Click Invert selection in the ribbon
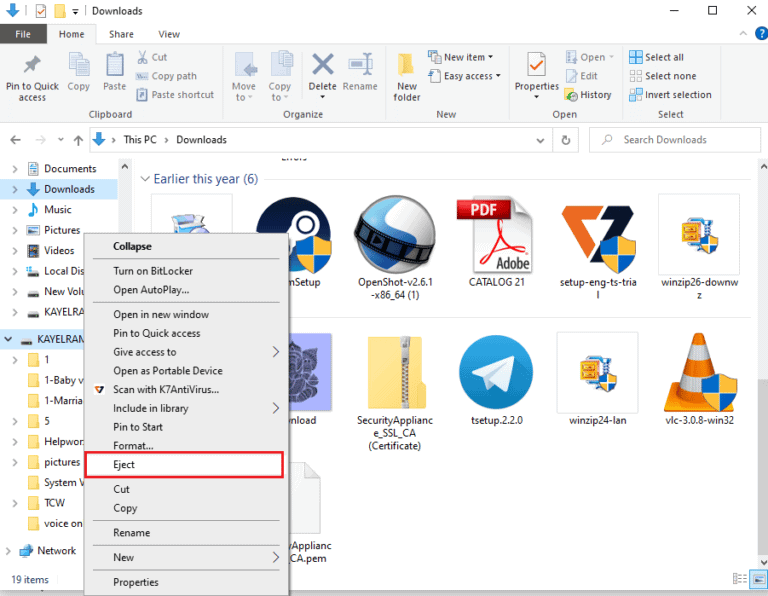This screenshot has width=768, height=596. [670, 95]
